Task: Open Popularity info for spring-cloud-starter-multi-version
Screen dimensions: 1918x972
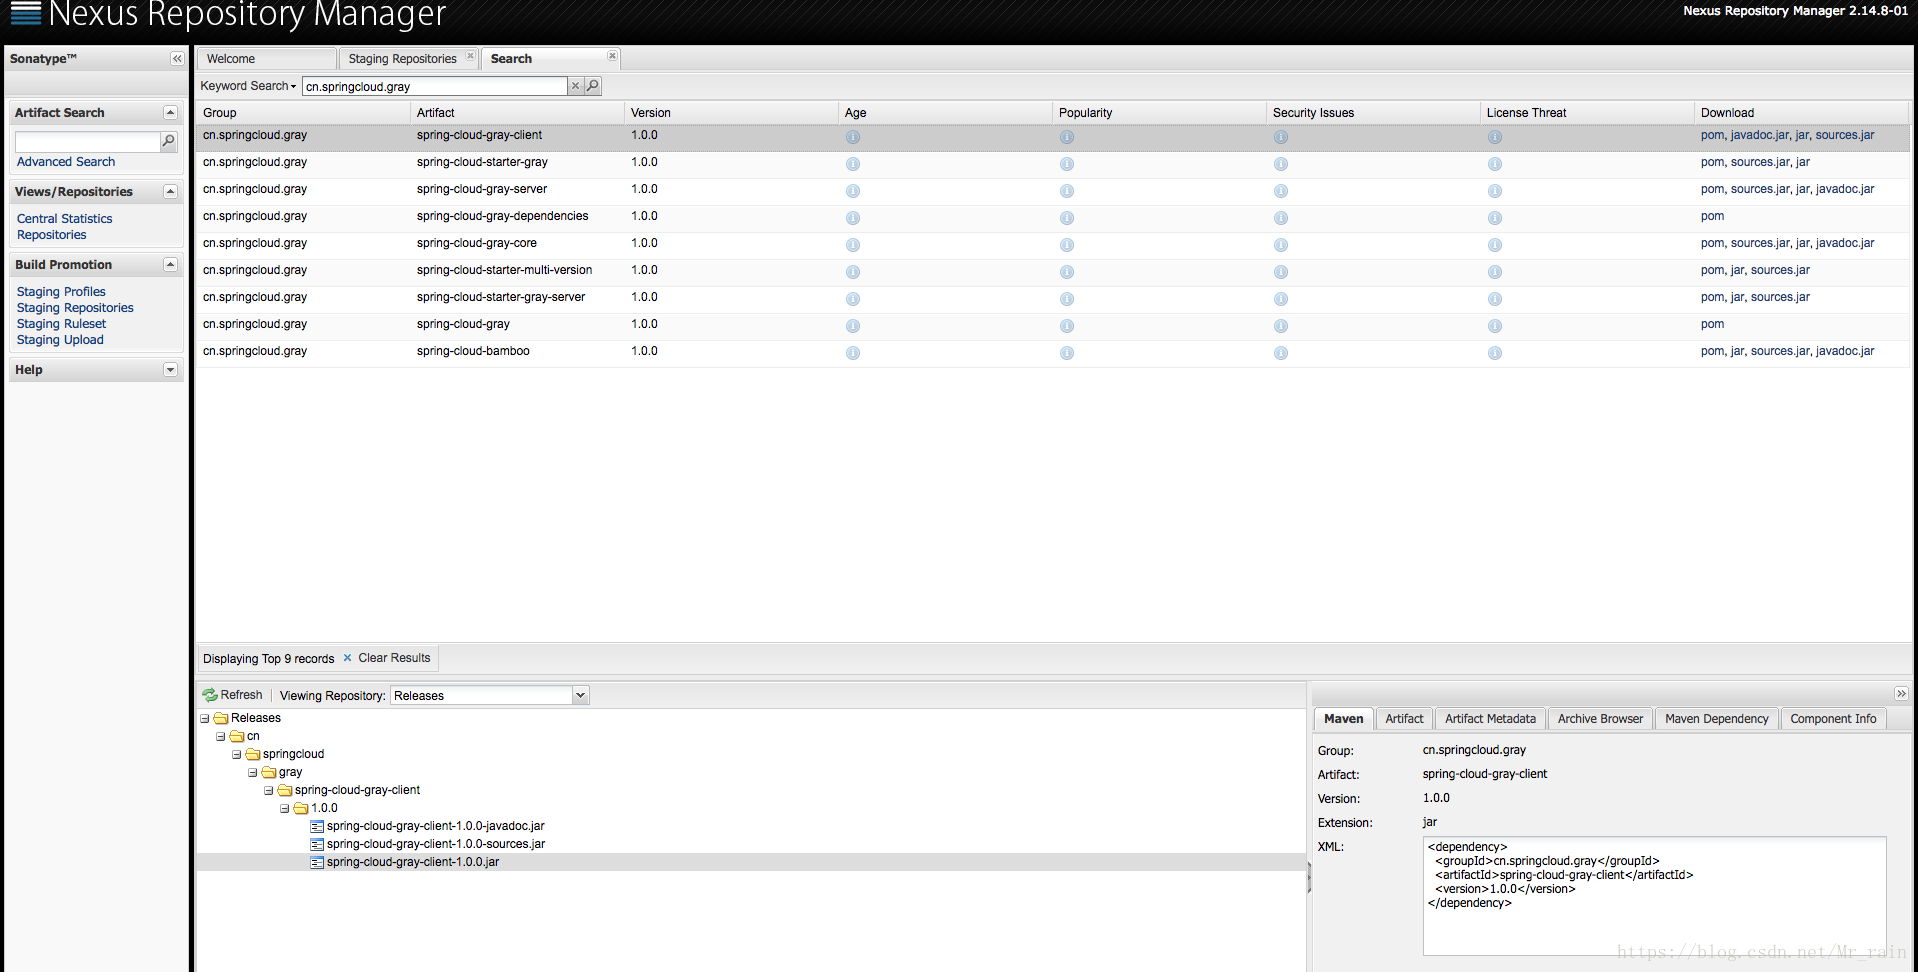Action: 1067,272
